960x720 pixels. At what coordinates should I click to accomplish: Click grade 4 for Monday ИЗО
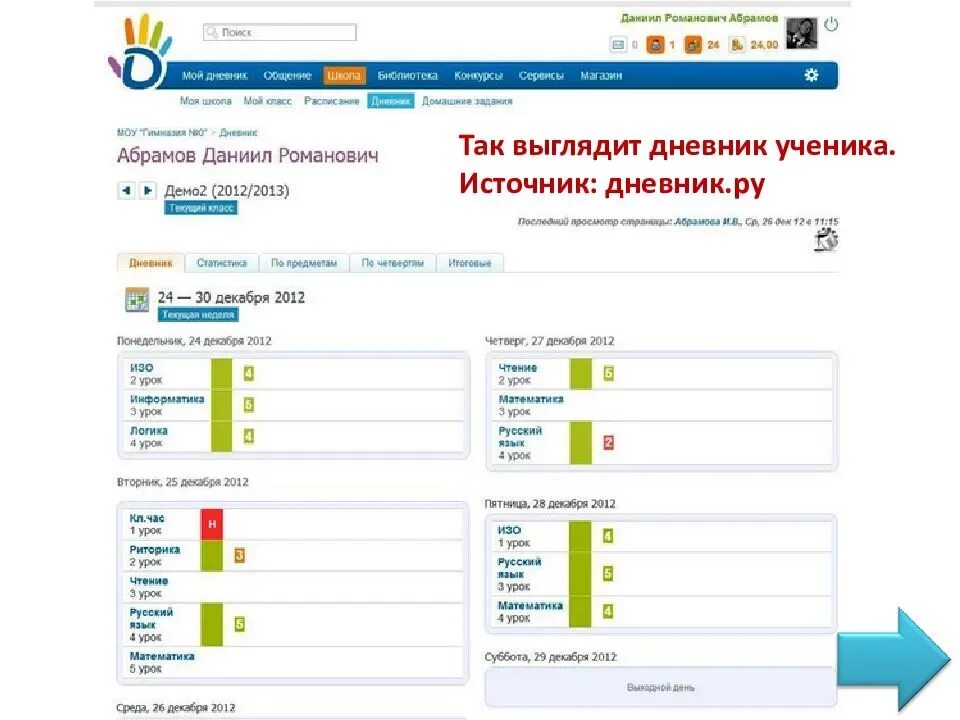point(249,373)
